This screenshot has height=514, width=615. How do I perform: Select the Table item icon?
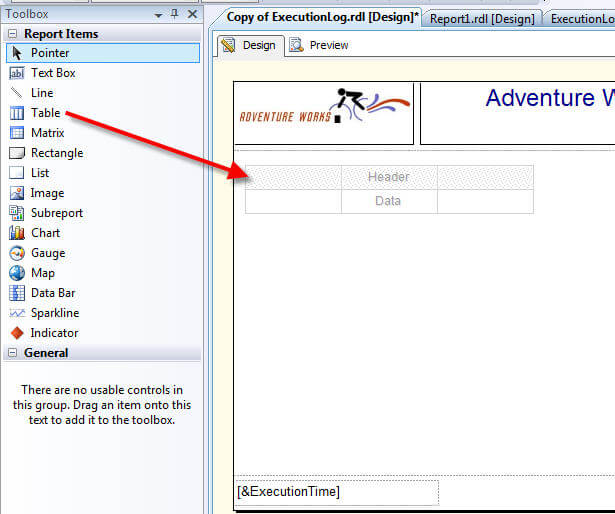[16, 113]
